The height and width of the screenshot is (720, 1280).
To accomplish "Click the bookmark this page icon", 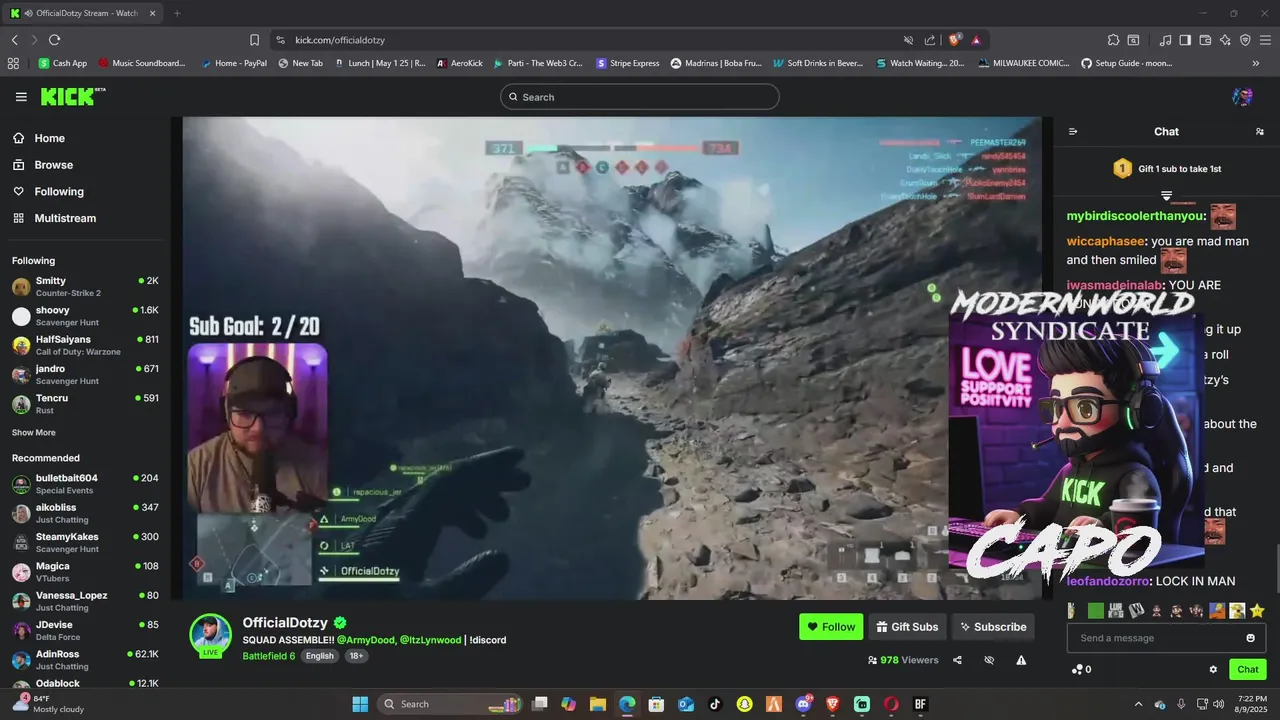I will pyautogui.click(x=254, y=40).
